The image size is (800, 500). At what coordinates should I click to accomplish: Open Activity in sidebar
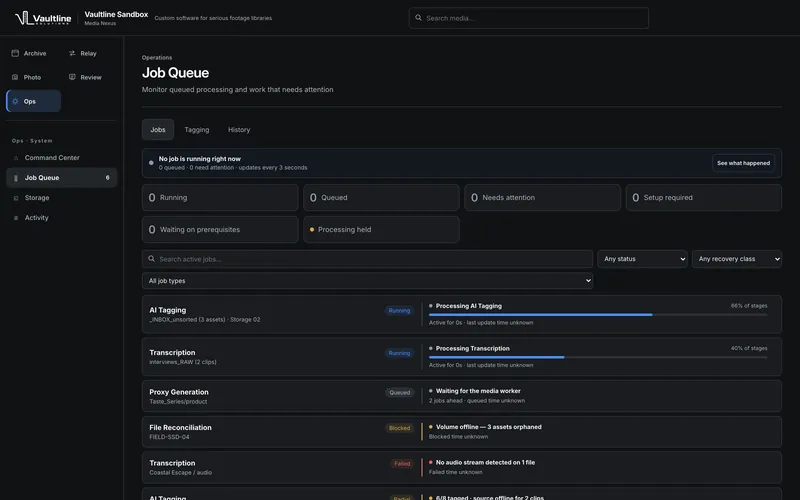62,217
